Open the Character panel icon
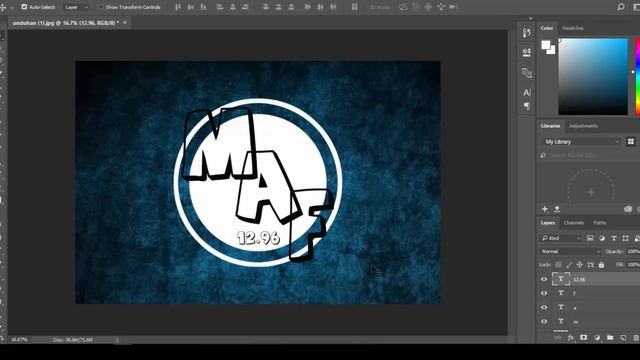This screenshot has height=360, width=640. [527, 93]
